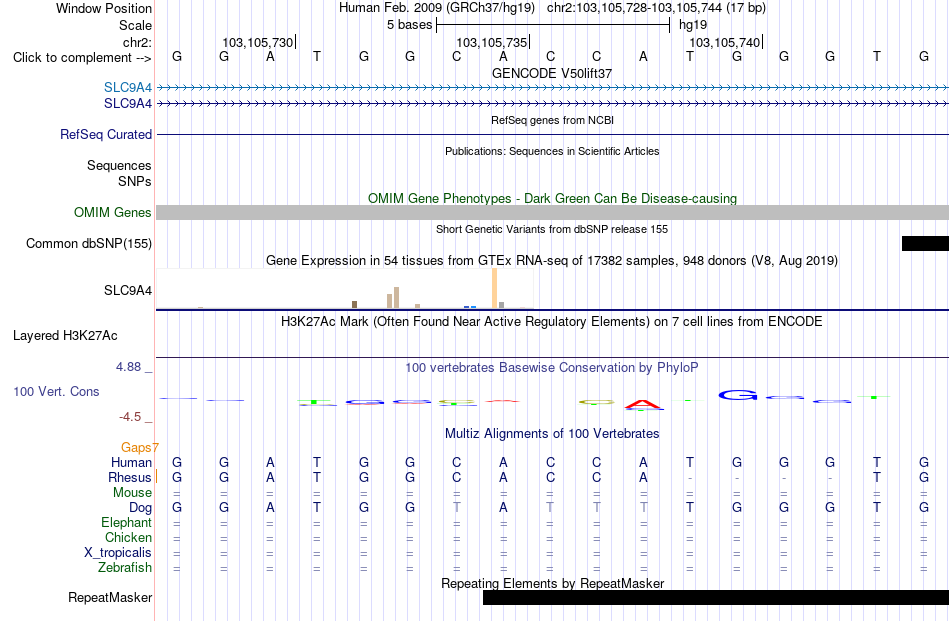This screenshot has width=950, height=621.
Task: Select the Mouse alignment row label
Action: (132, 493)
